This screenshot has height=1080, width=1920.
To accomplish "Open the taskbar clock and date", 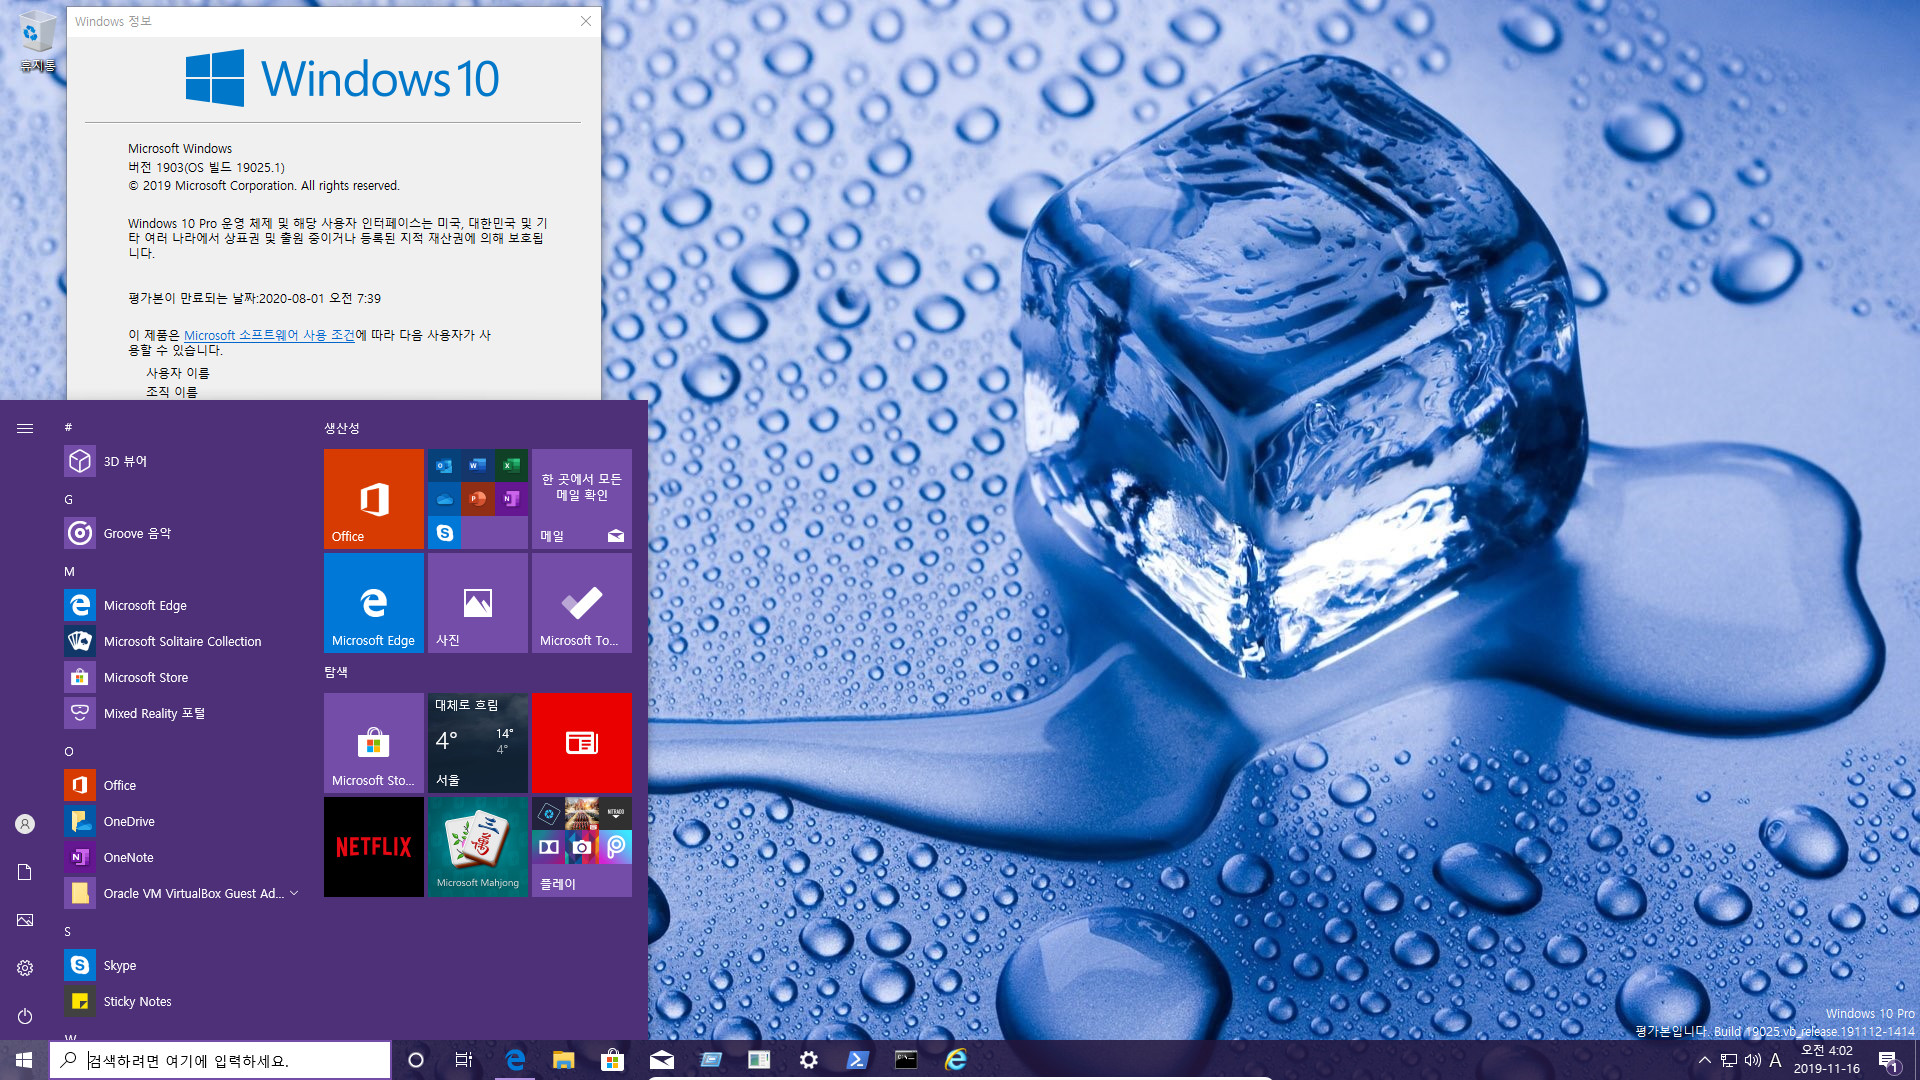I will [1827, 1060].
